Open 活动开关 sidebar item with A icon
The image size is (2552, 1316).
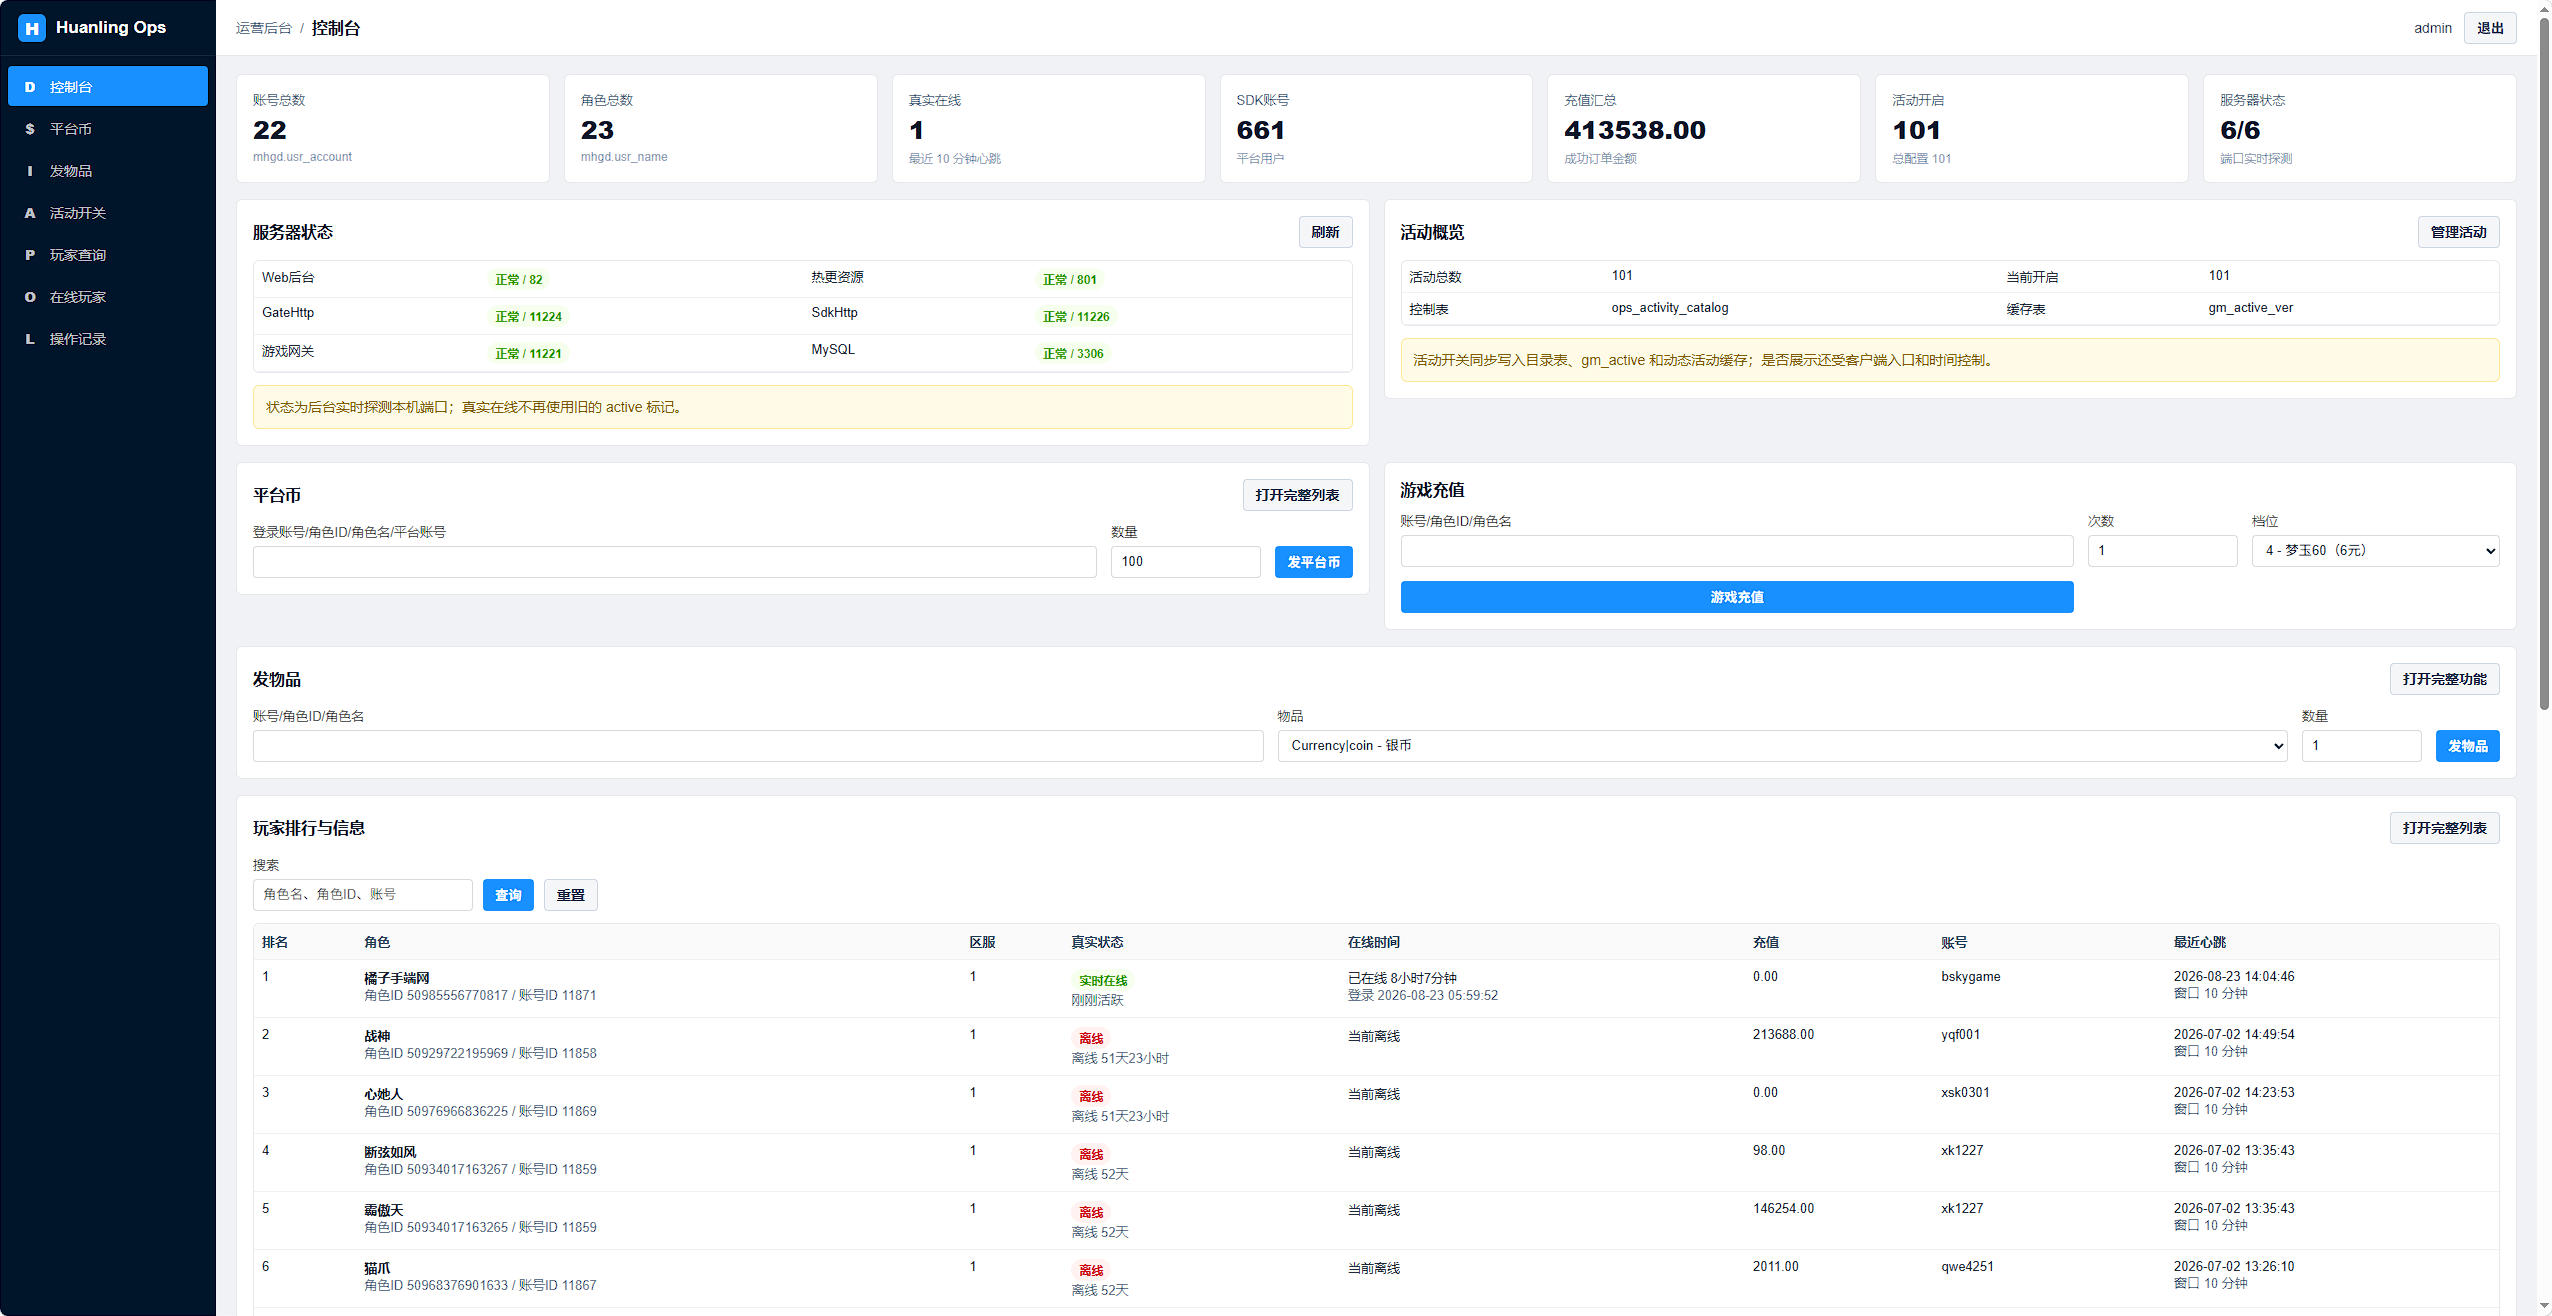[x=108, y=212]
